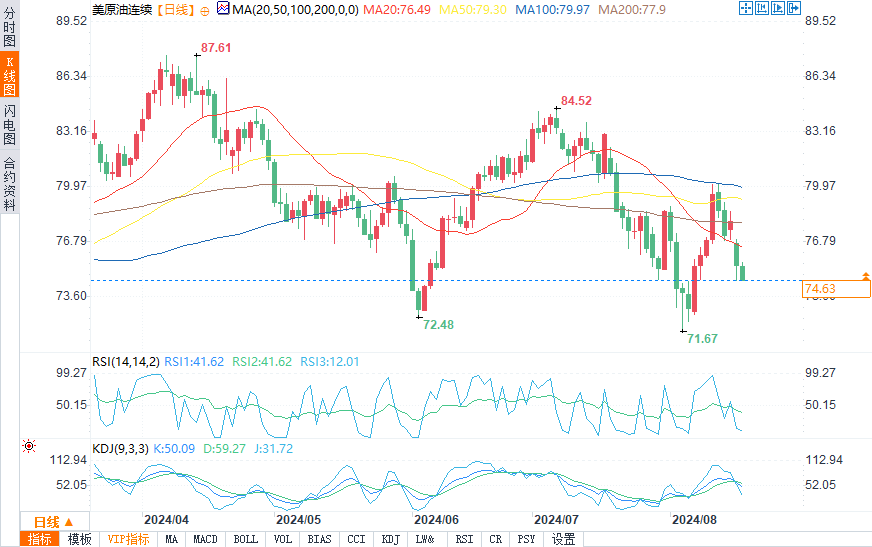
Task: Click the MA20:76.49 legend value
Action: [x=397, y=9]
